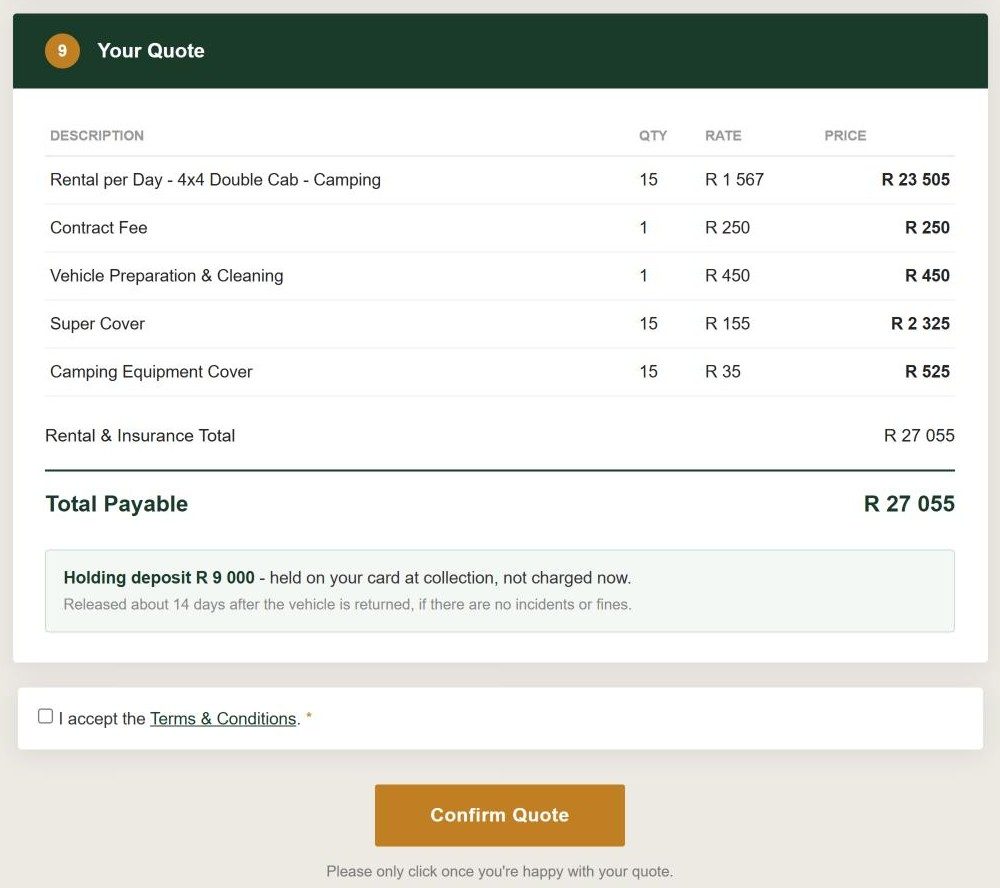Click quantity 15 in Camping Equipment Cover row
The width and height of the screenshot is (1000, 888).
[x=648, y=372]
